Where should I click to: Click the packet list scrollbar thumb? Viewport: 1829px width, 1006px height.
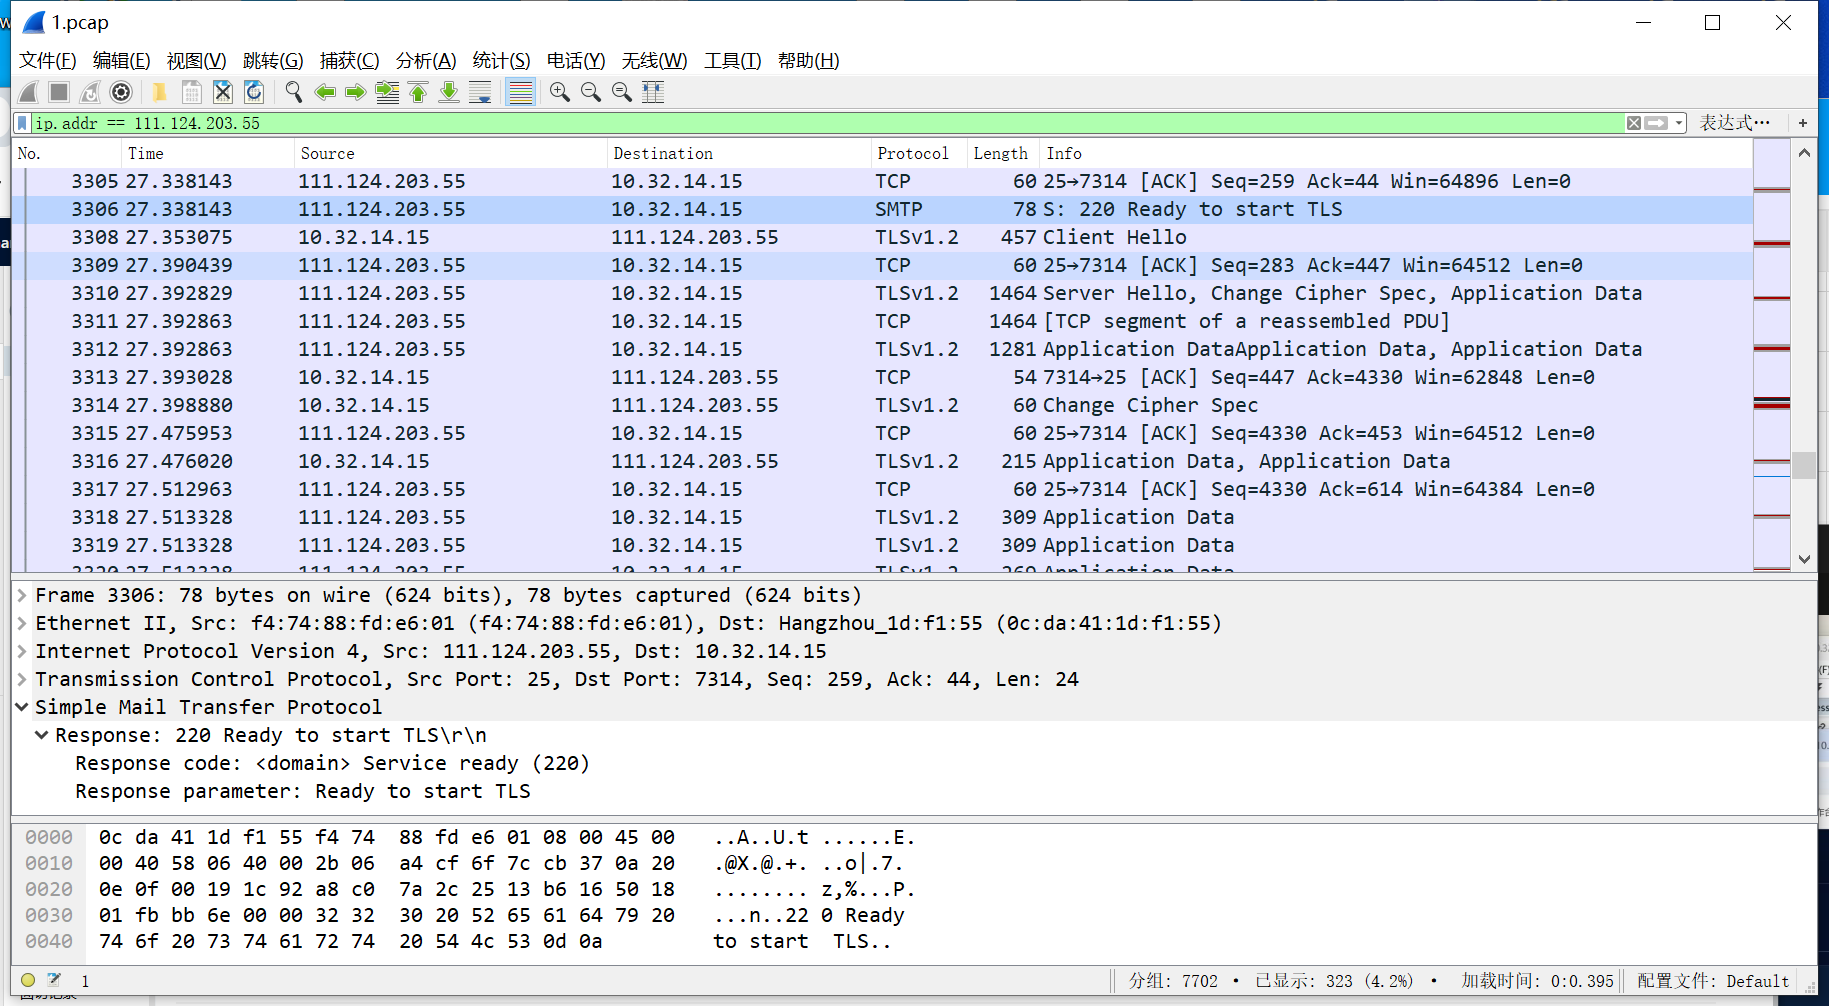tap(1803, 465)
